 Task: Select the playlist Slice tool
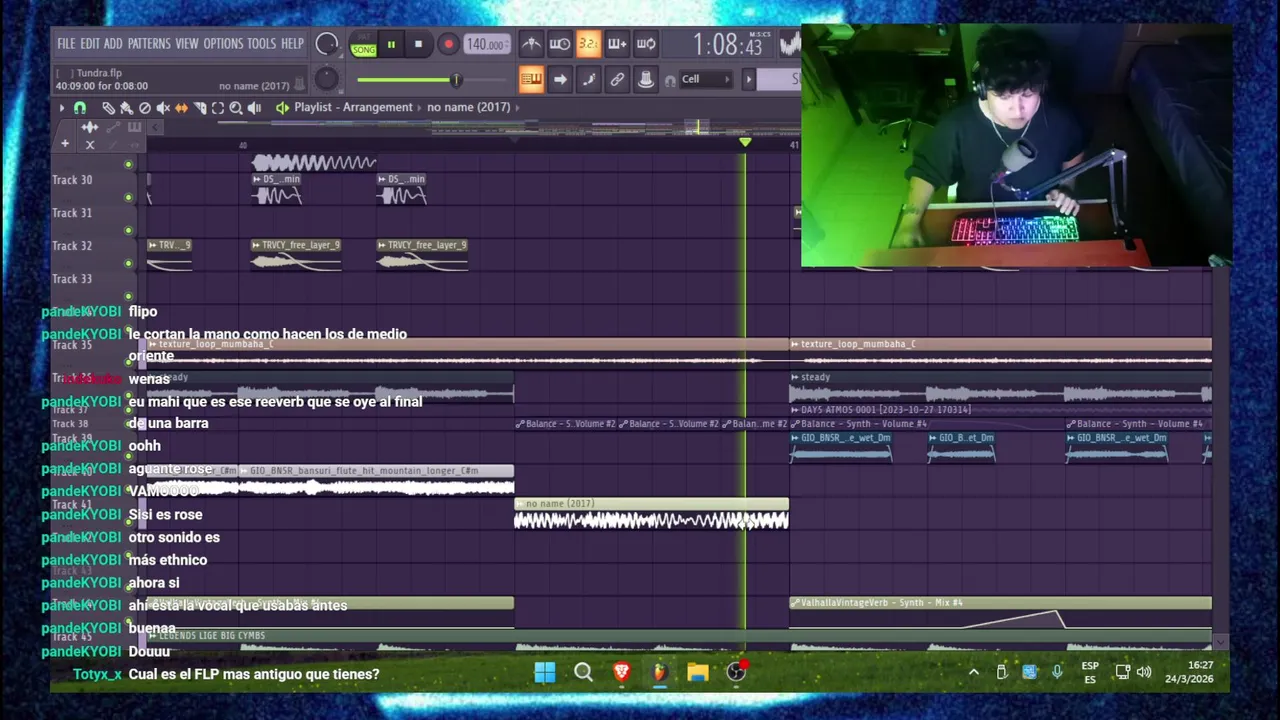(x=199, y=108)
